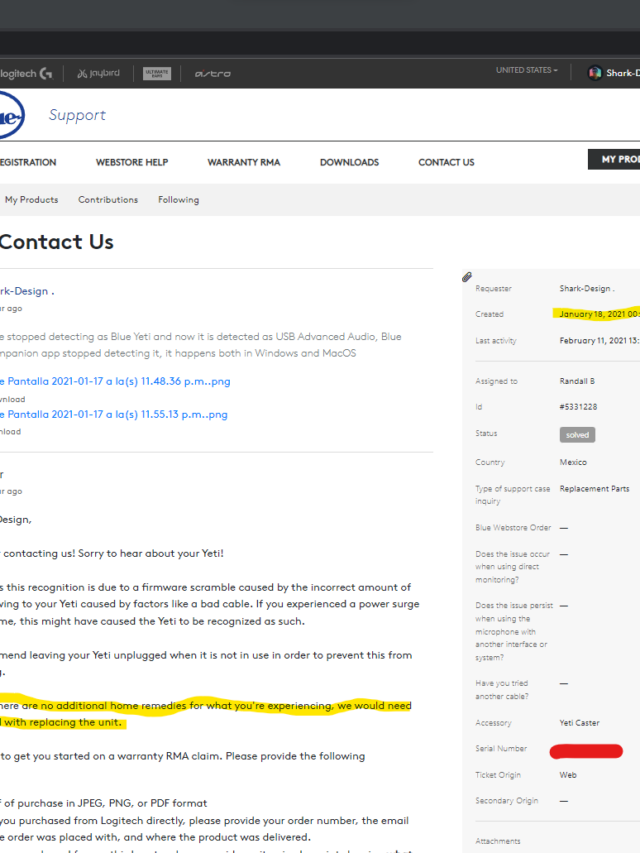Open the Warranty RMA menu

point(244,162)
